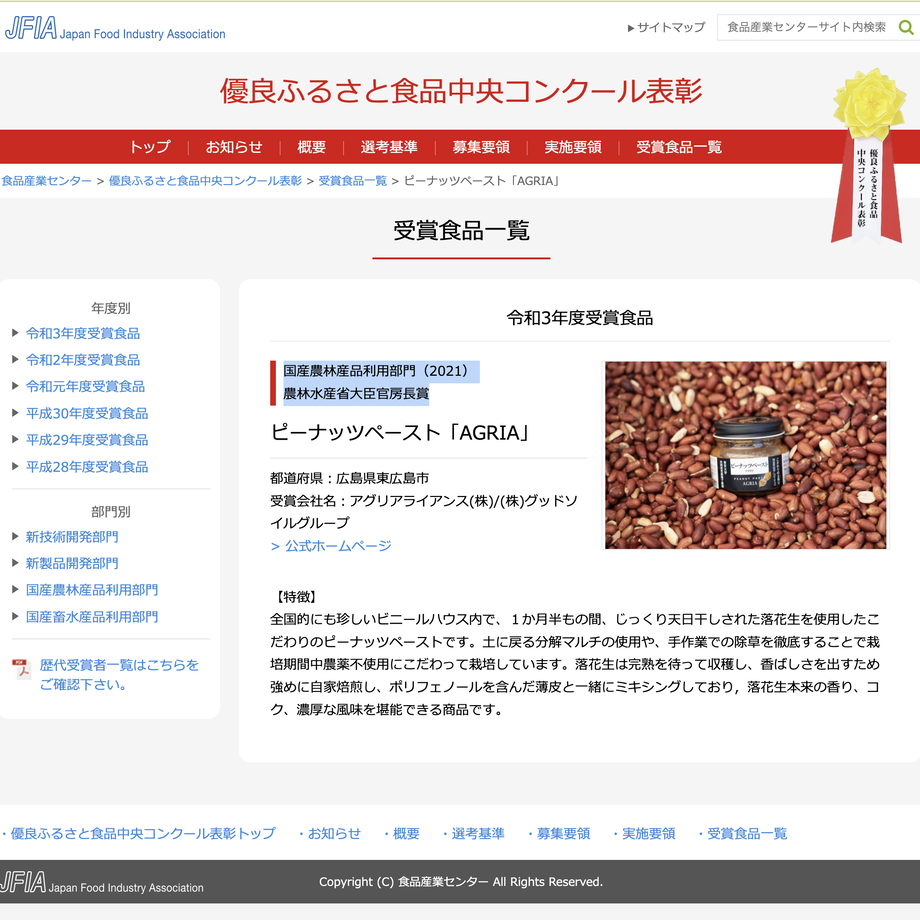920x920 pixels.
Task: Click the 年度別 sidebar section label
Action: pyautogui.click(x=111, y=308)
